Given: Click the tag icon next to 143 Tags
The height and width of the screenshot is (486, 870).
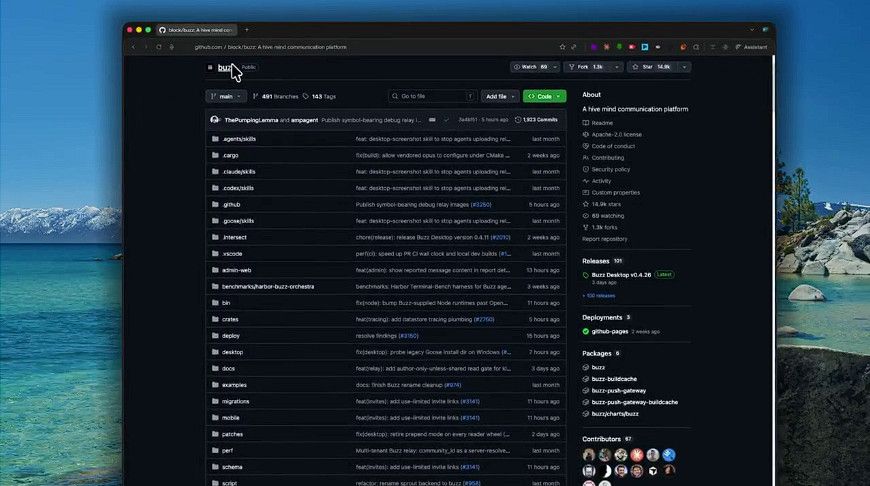Looking at the screenshot, I should [306, 97].
